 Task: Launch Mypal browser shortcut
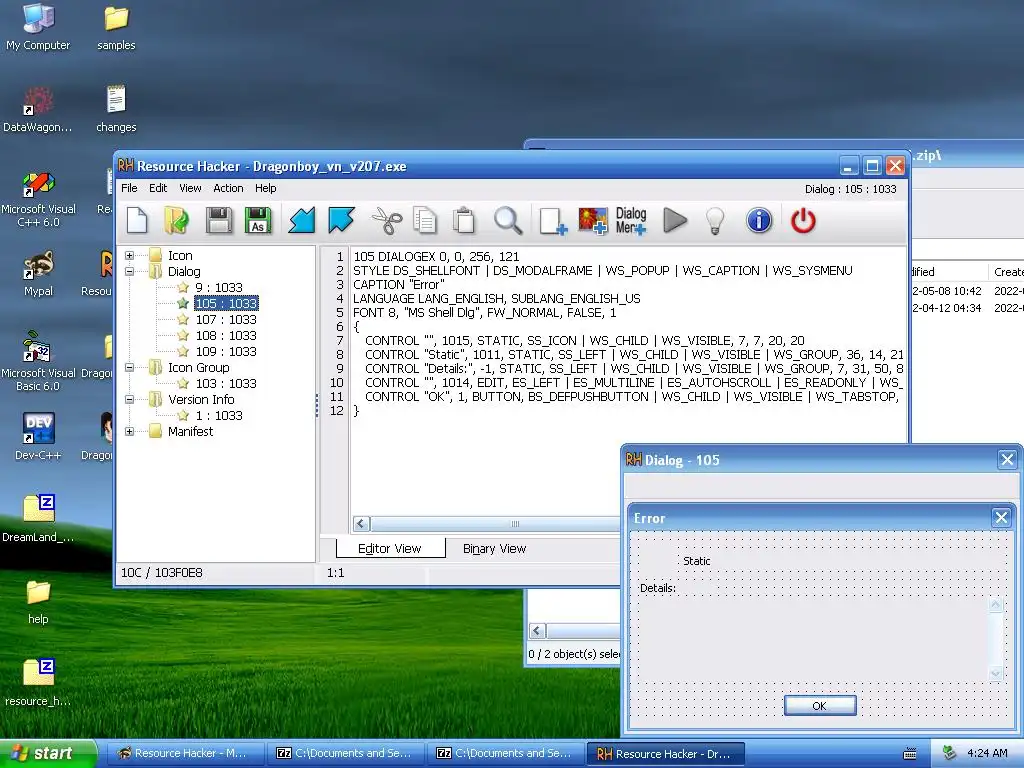(x=38, y=273)
